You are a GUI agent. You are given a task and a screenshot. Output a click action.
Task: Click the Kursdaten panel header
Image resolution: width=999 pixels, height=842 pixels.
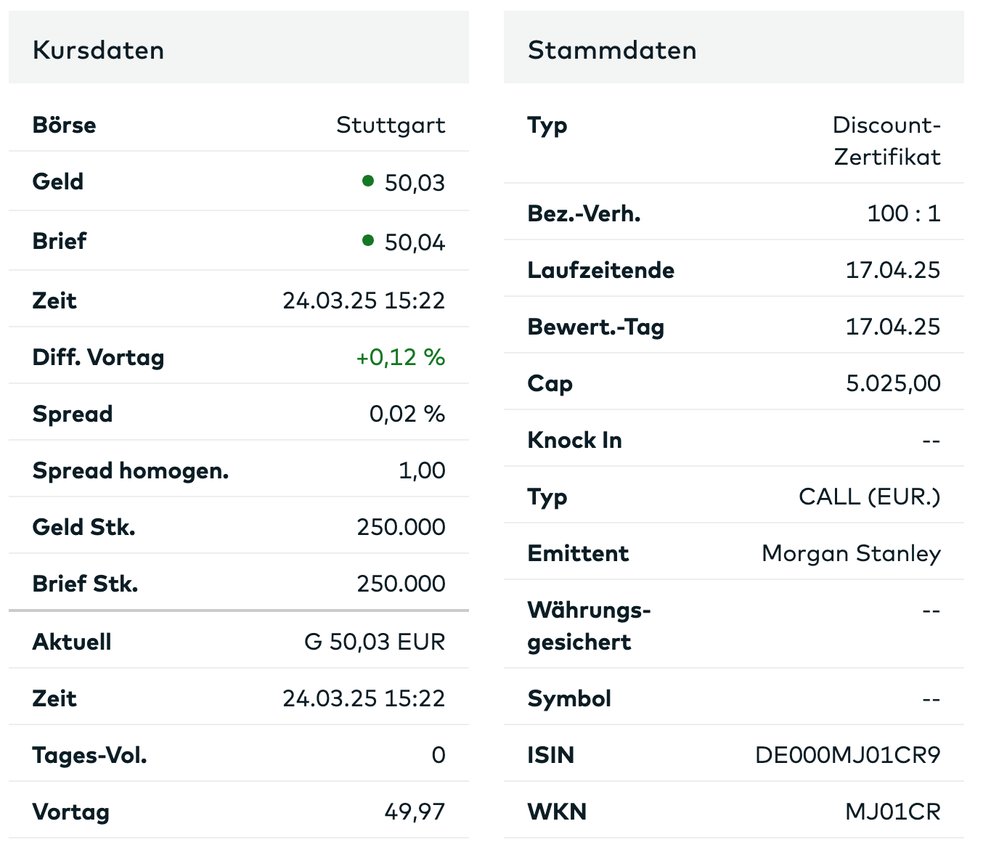pyautogui.click(x=98, y=50)
